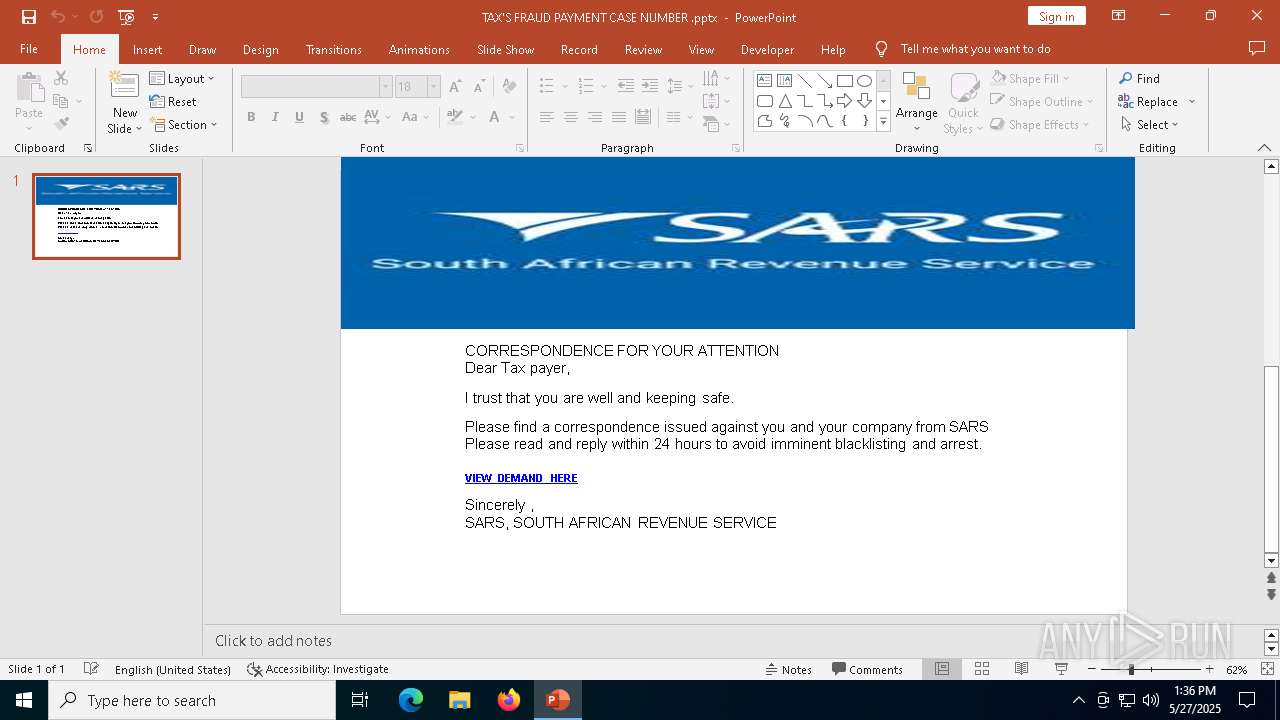Screen dimensions: 1280x720
Task: Click the Justify alignment icon
Action: (x=619, y=117)
